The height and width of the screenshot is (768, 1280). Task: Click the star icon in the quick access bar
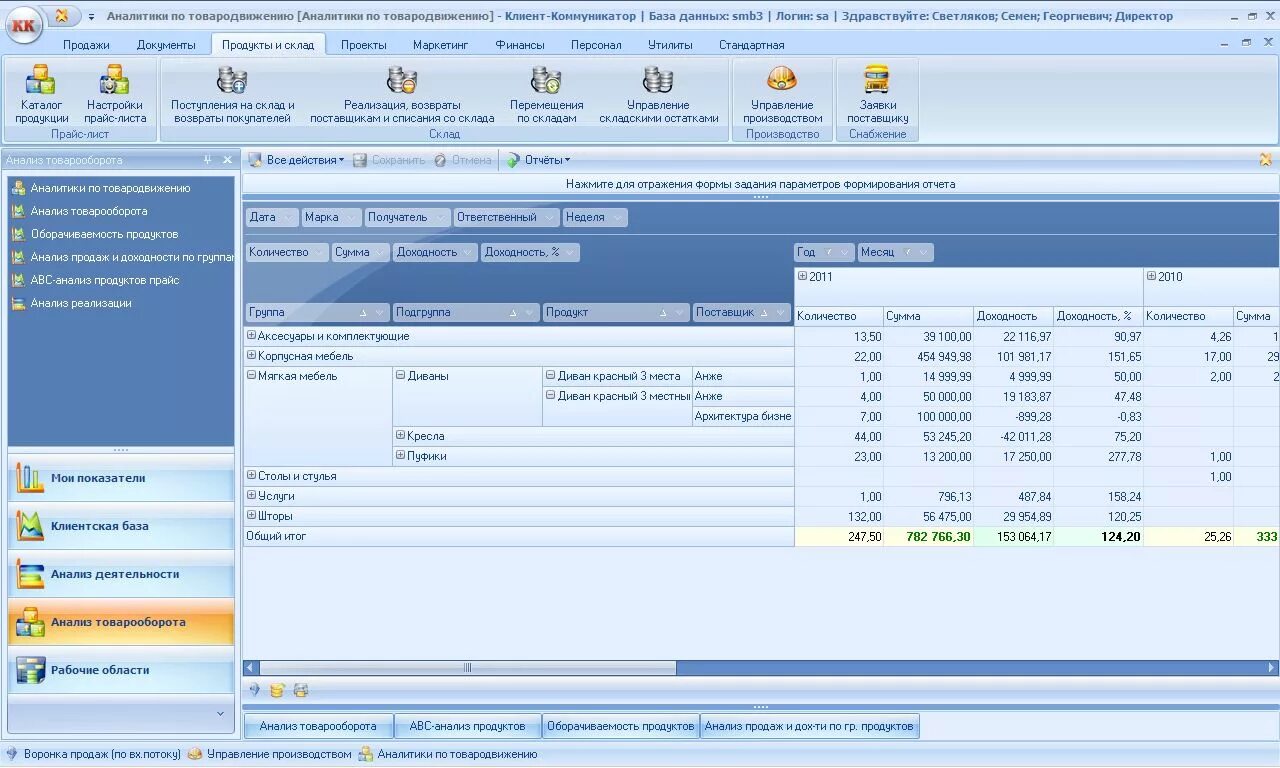(62, 15)
